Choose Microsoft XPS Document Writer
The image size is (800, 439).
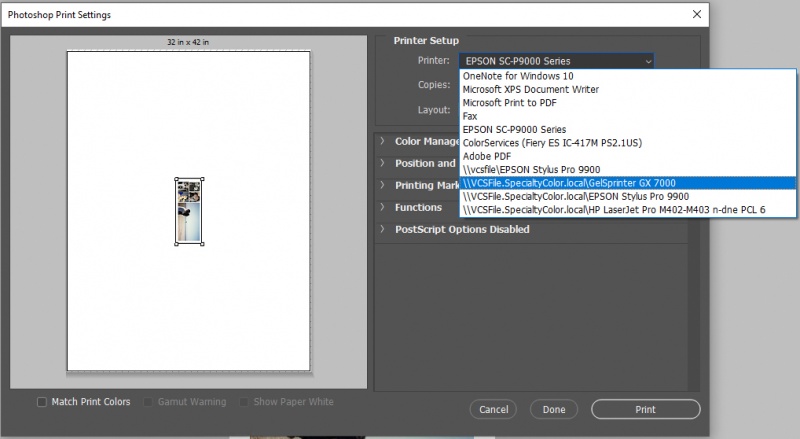point(530,89)
